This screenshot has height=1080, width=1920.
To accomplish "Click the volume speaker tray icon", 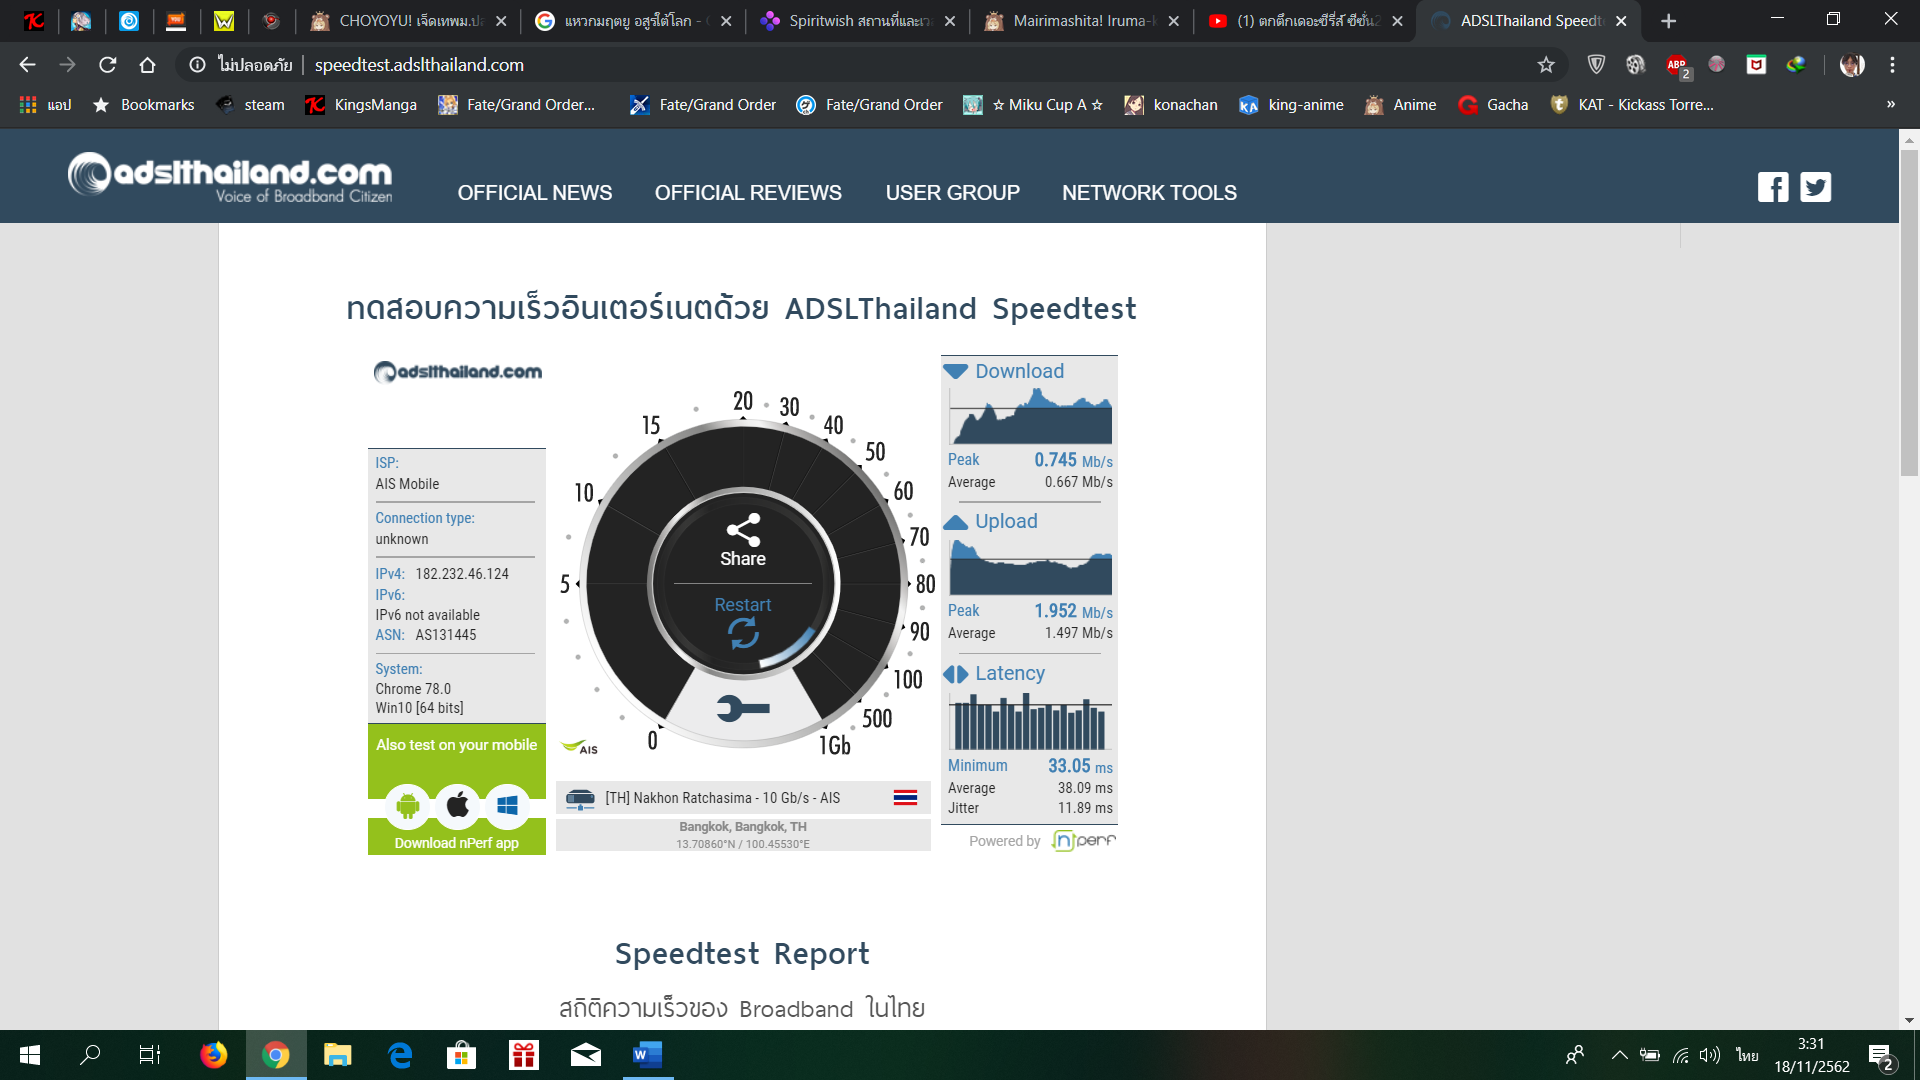I will click(1711, 1055).
